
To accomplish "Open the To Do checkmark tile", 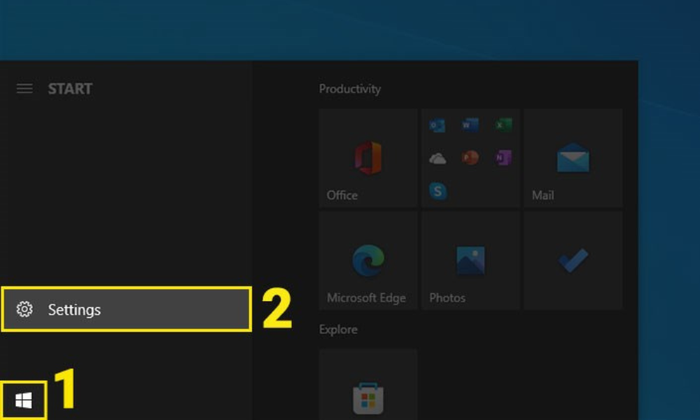I will tap(572, 261).
